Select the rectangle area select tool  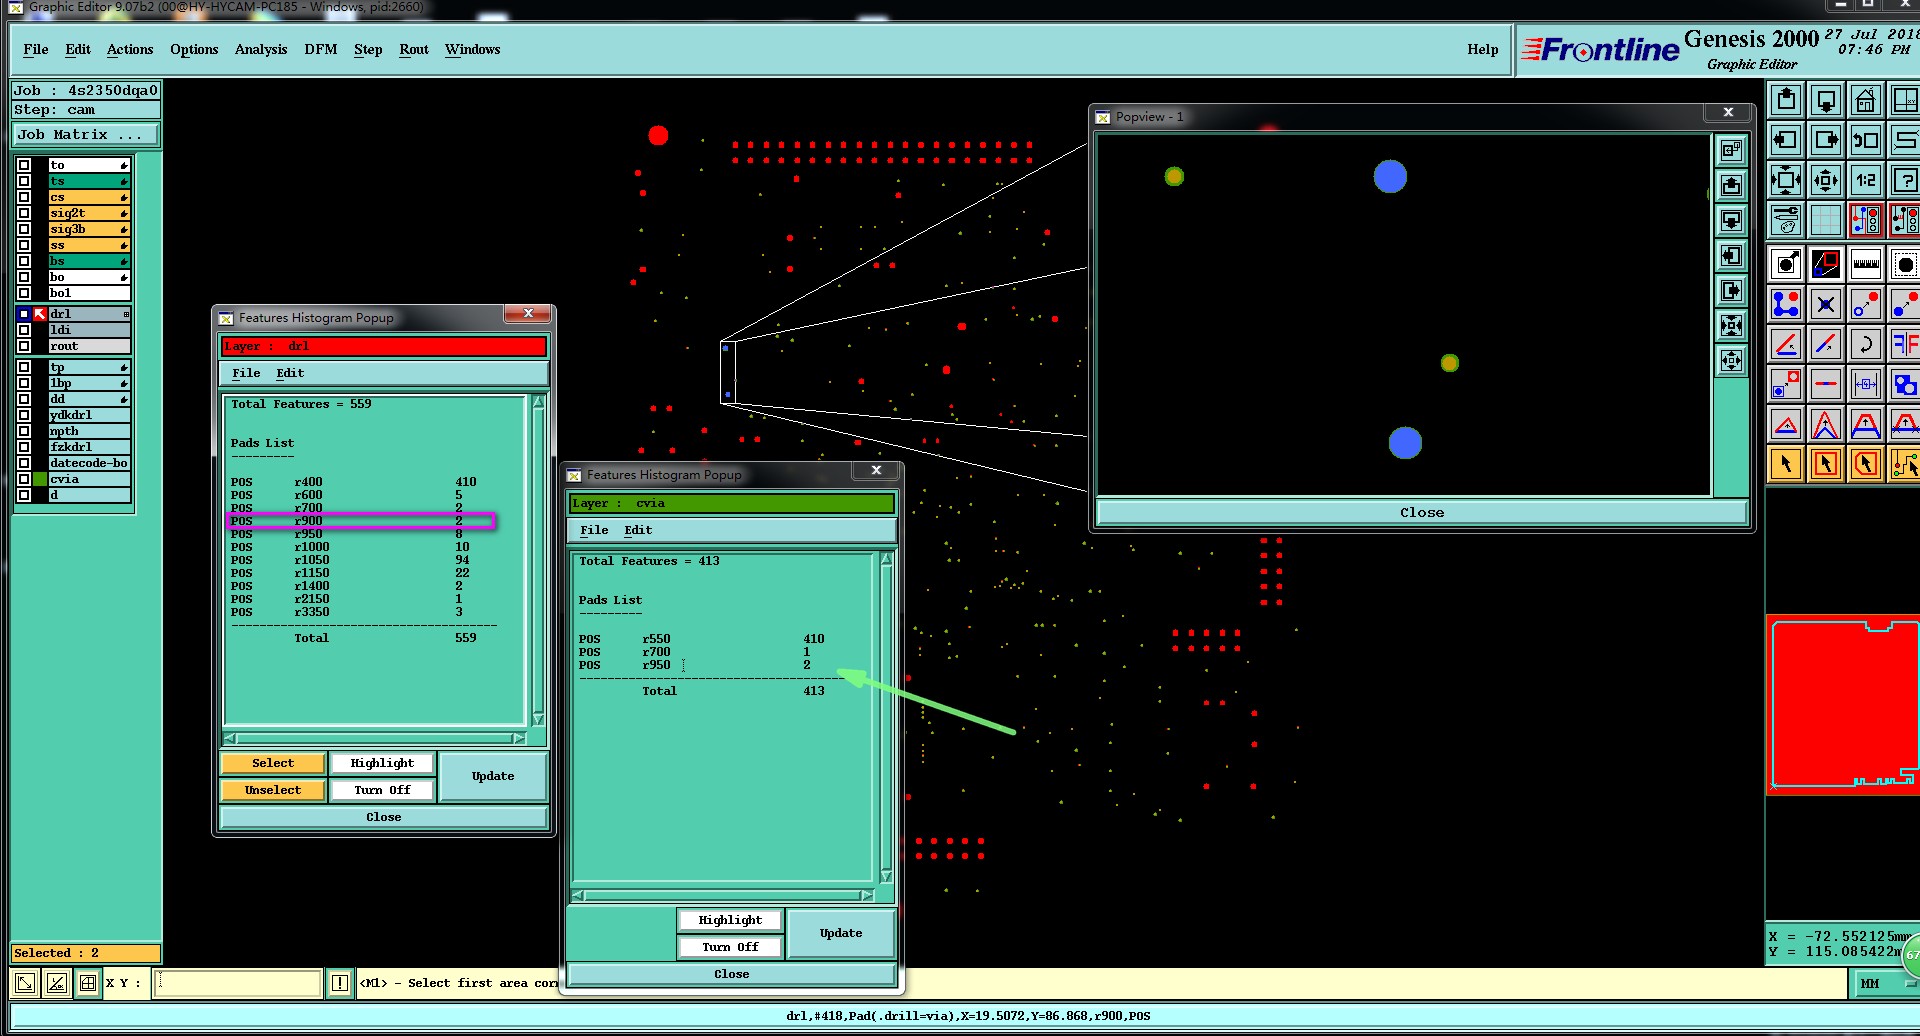1826,464
